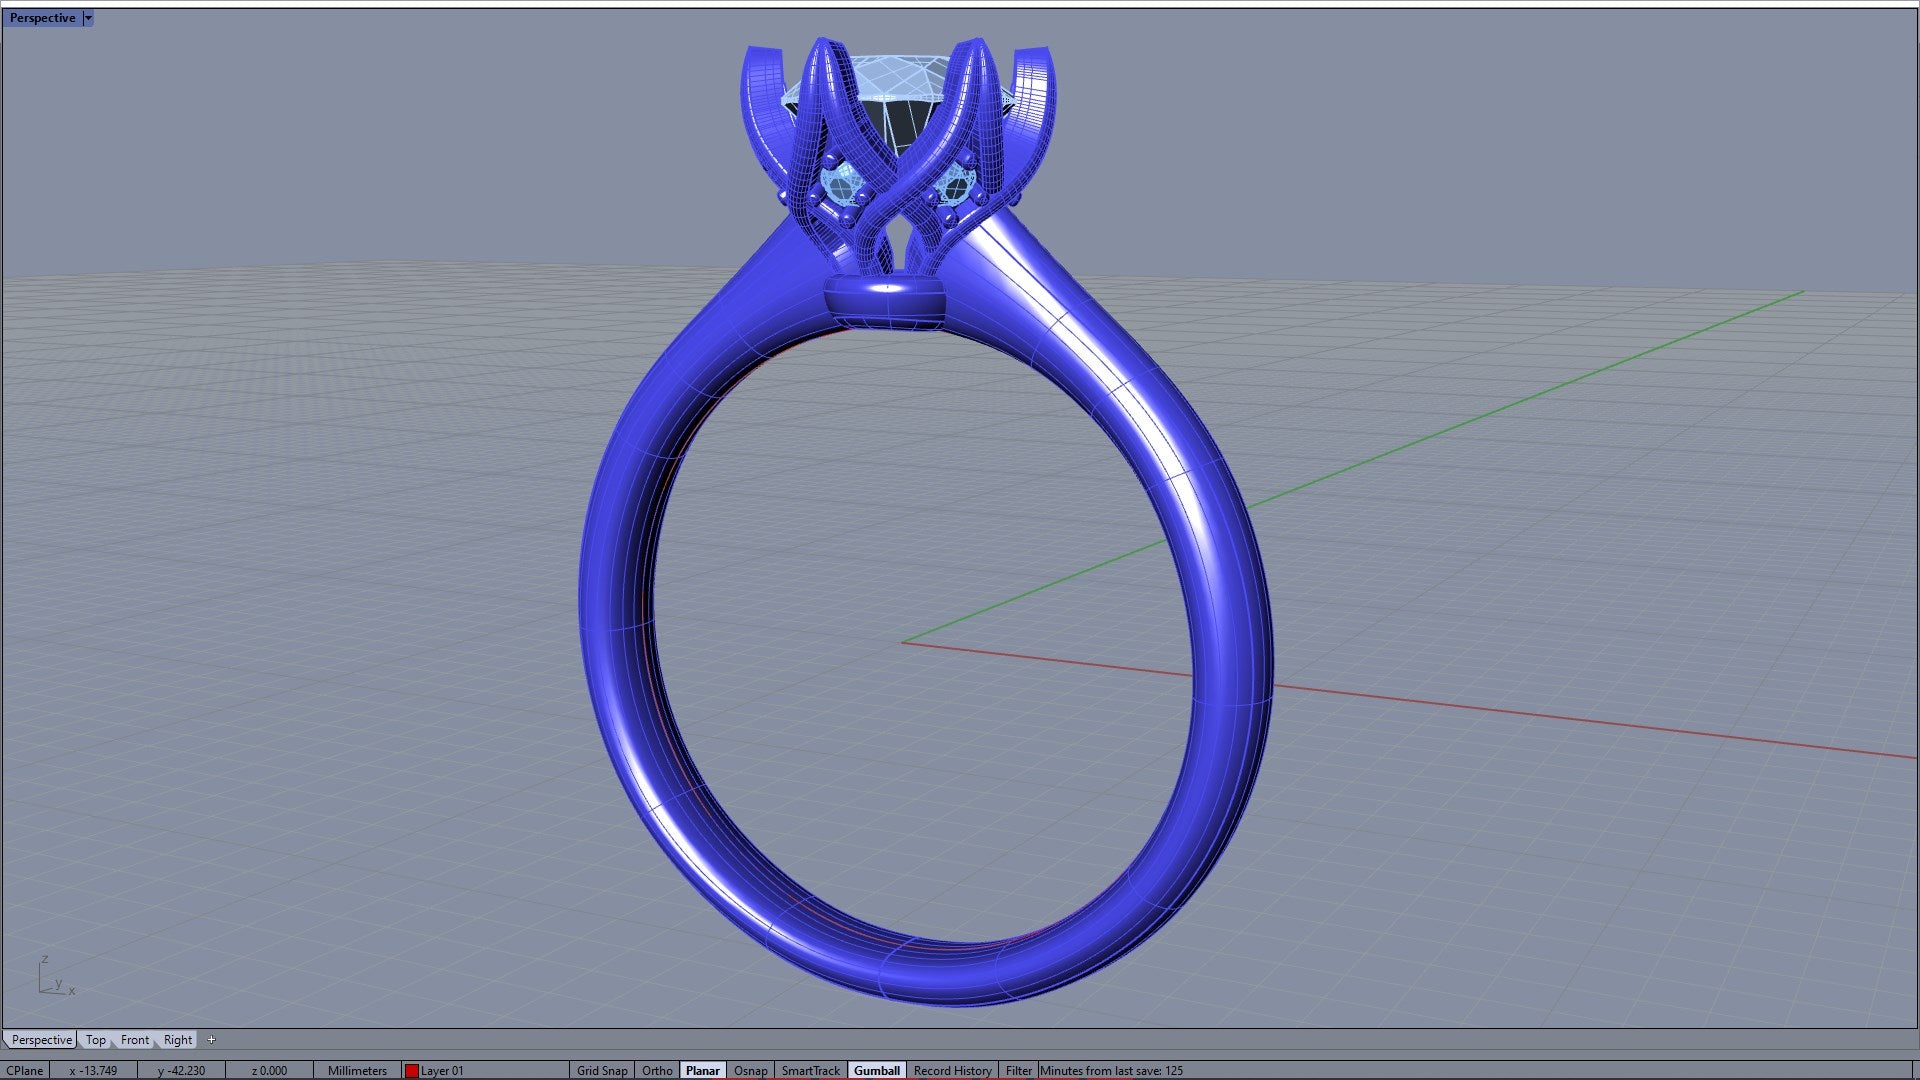Image resolution: width=1920 pixels, height=1080 pixels.
Task: Click the red Layer 01 color swatch
Action: pyautogui.click(x=411, y=1070)
